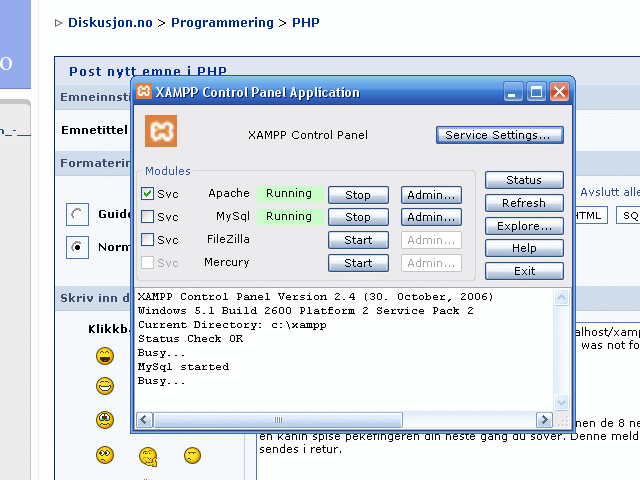This screenshot has width=640, height=480.
Task: Open the Programmering breadcrumb link
Action: tap(222, 22)
